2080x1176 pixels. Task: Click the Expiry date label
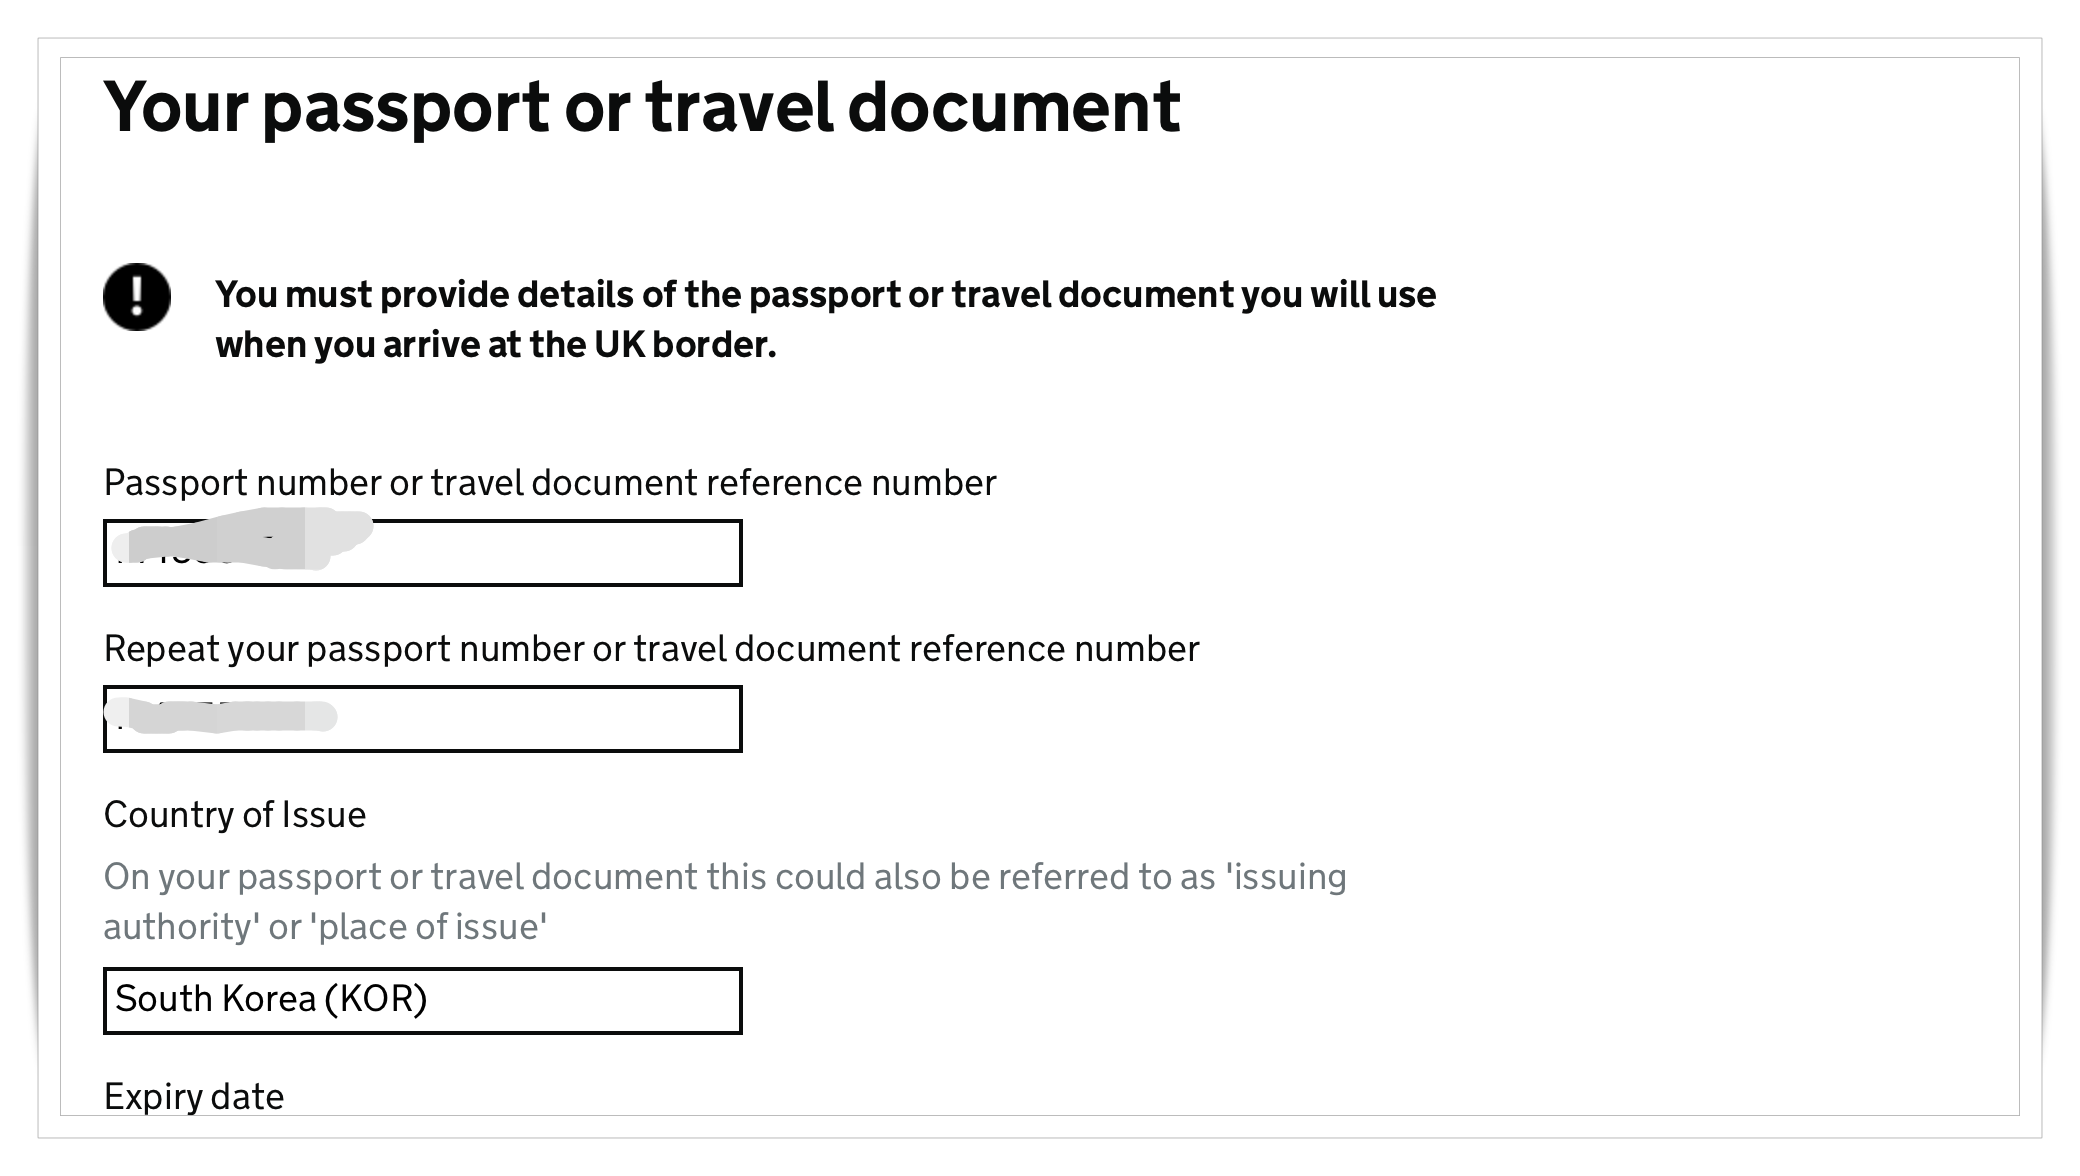coord(193,1095)
